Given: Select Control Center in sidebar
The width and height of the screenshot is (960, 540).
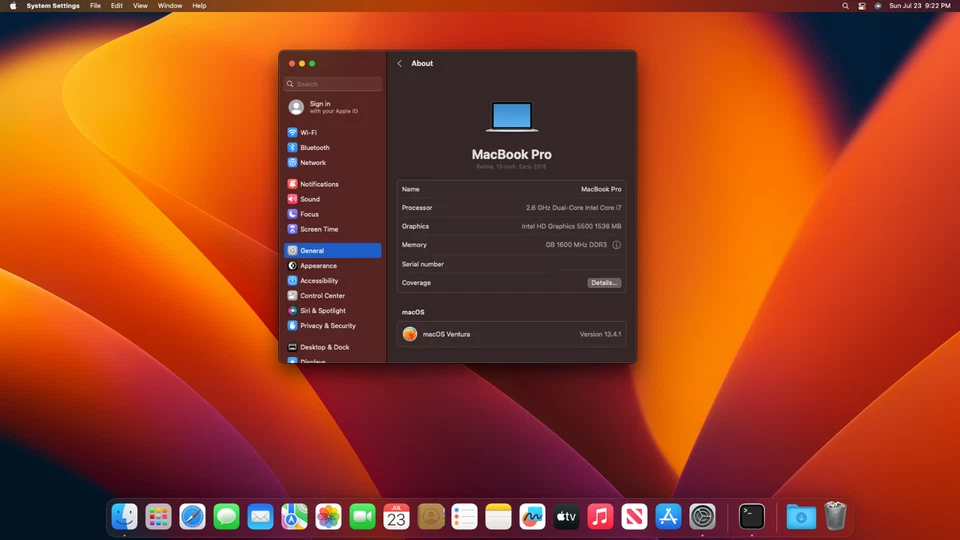Looking at the screenshot, I should (332, 296).
